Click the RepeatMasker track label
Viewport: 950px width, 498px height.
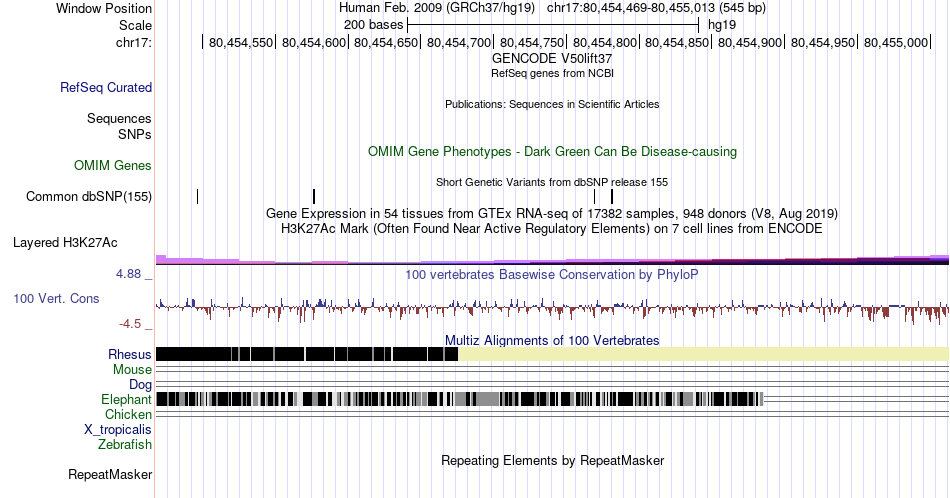(110, 474)
